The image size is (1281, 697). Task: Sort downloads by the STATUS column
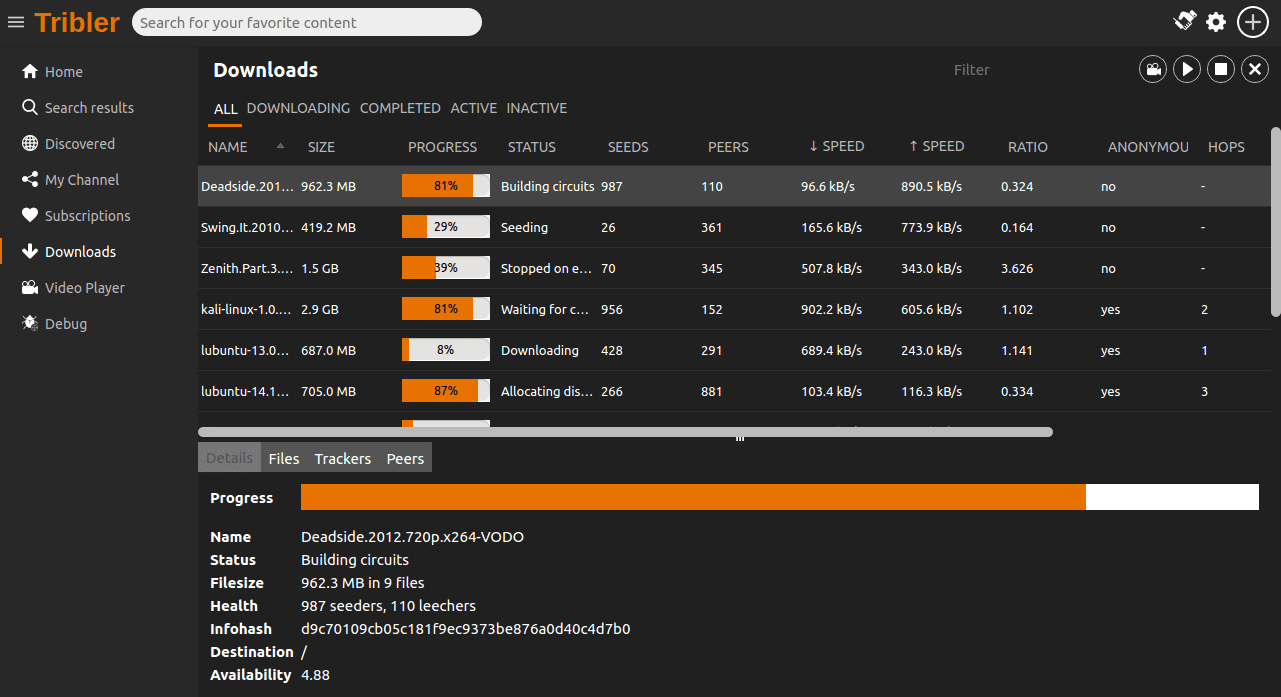548,147
